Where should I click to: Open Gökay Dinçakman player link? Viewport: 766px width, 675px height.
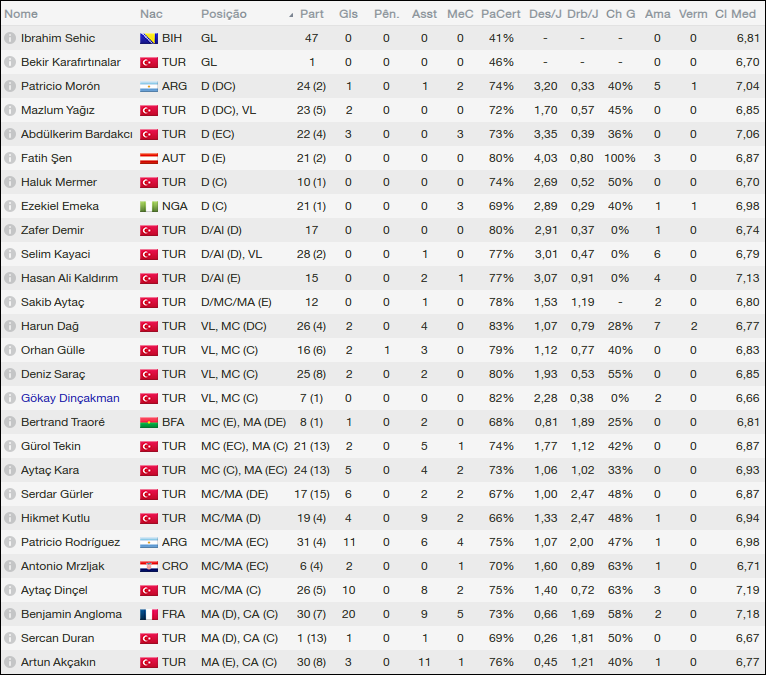click(x=70, y=398)
